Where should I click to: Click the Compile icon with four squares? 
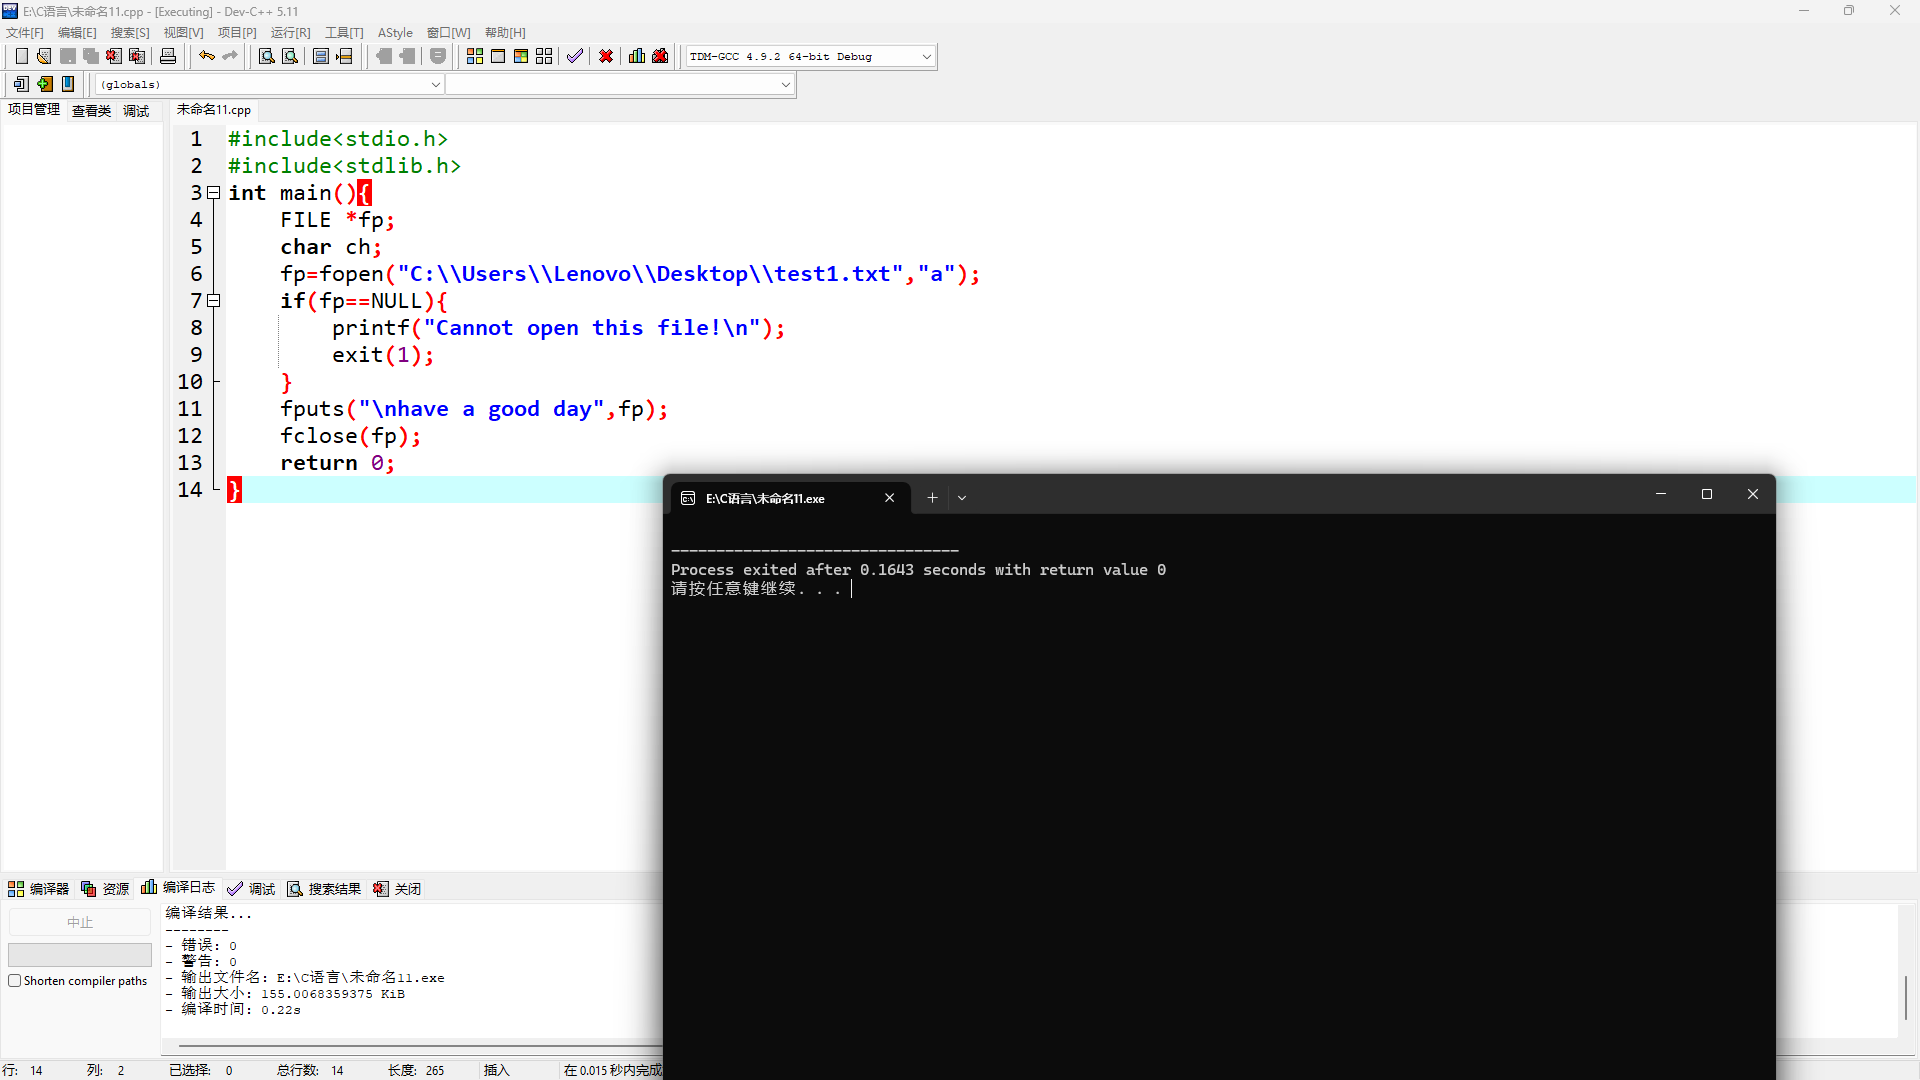coord(475,56)
